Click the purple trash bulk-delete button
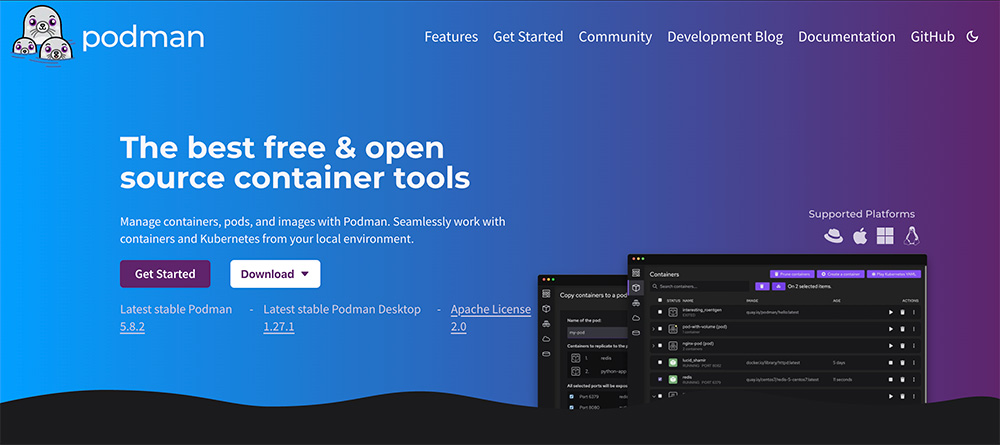 point(762,286)
